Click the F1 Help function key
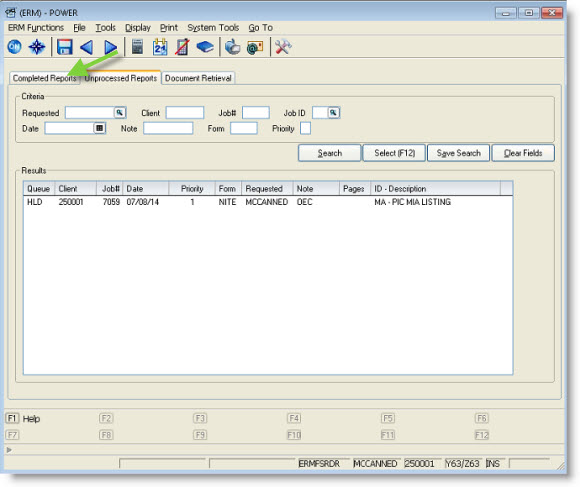 23,419
